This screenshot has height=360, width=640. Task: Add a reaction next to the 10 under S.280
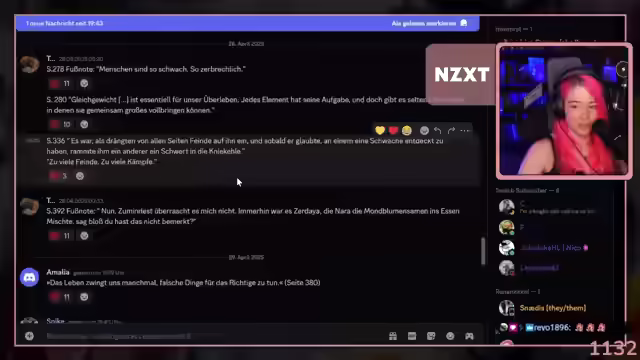tap(84, 124)
